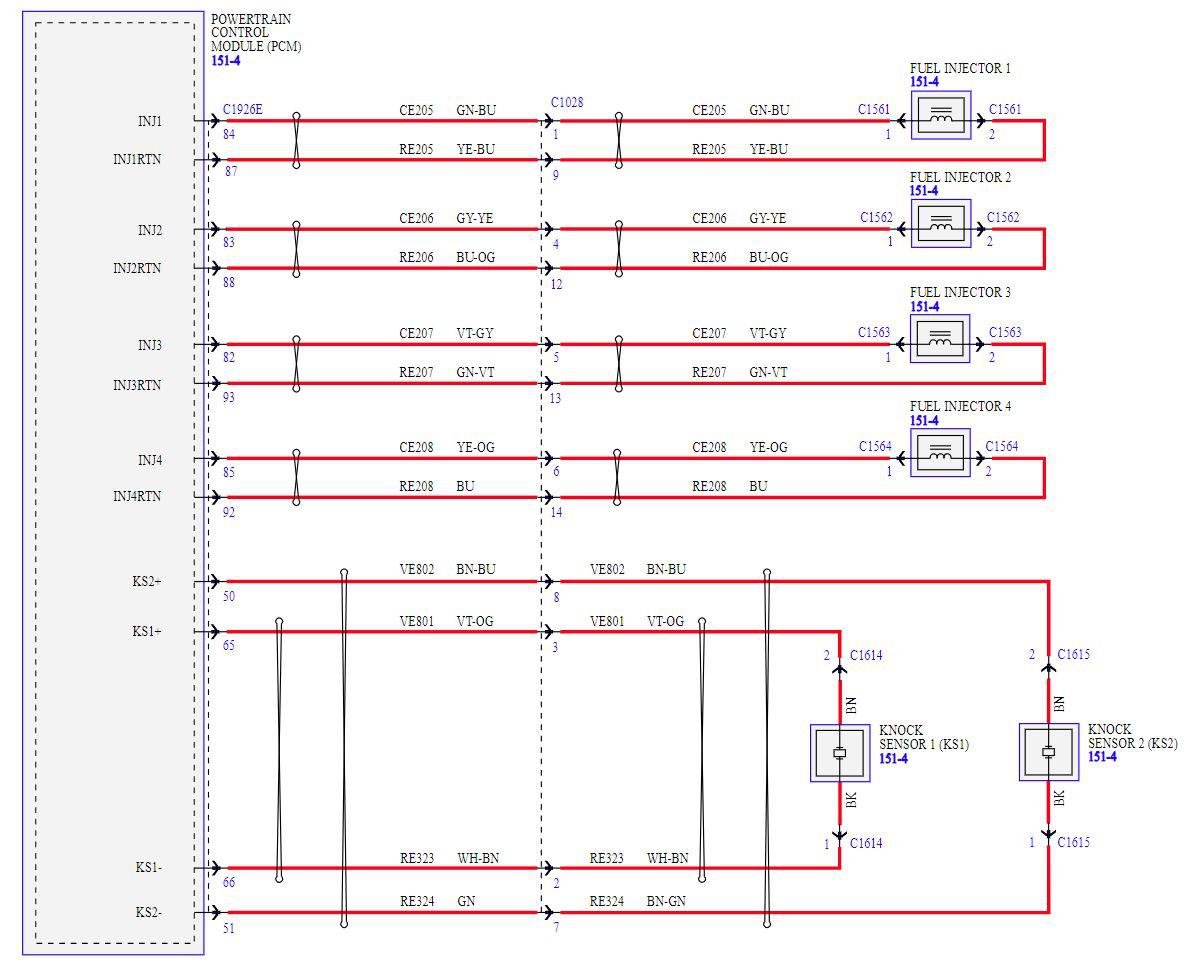Select the KS2+ pin label on the PCM
Viewport: 1197px width, 966px height.
click(147, 581)
